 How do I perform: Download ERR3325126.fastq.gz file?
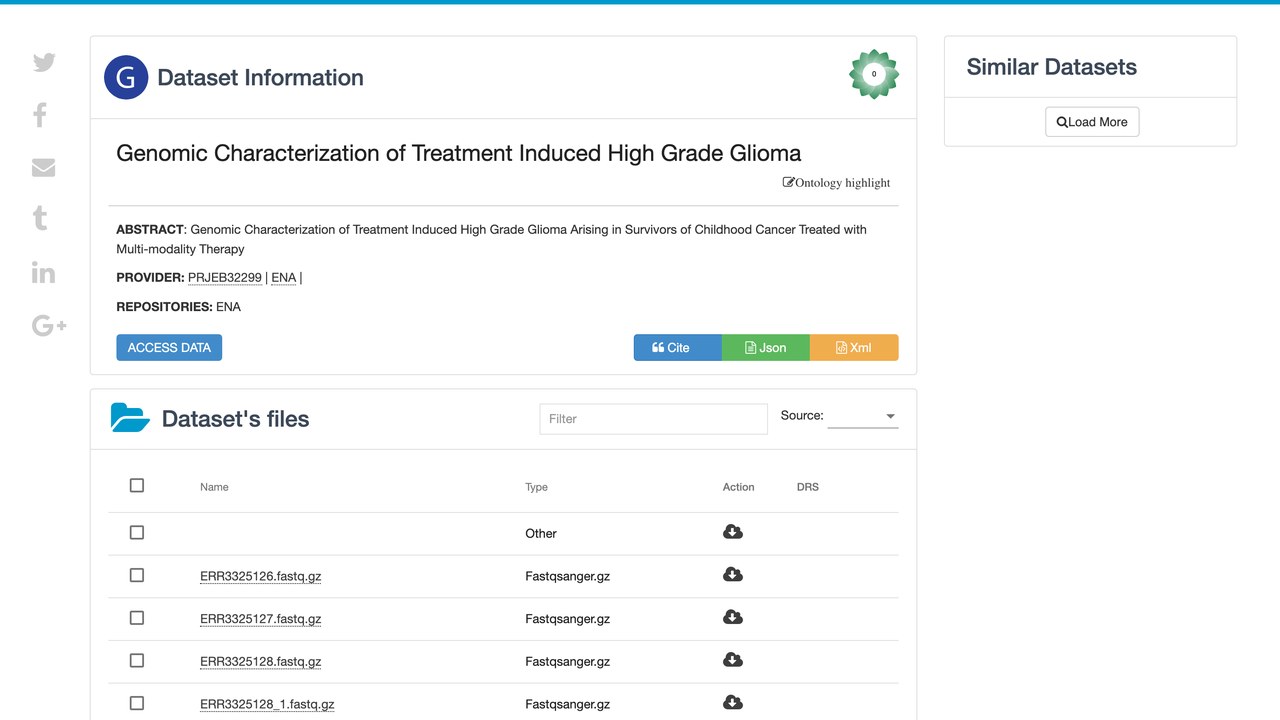[732, 575]
